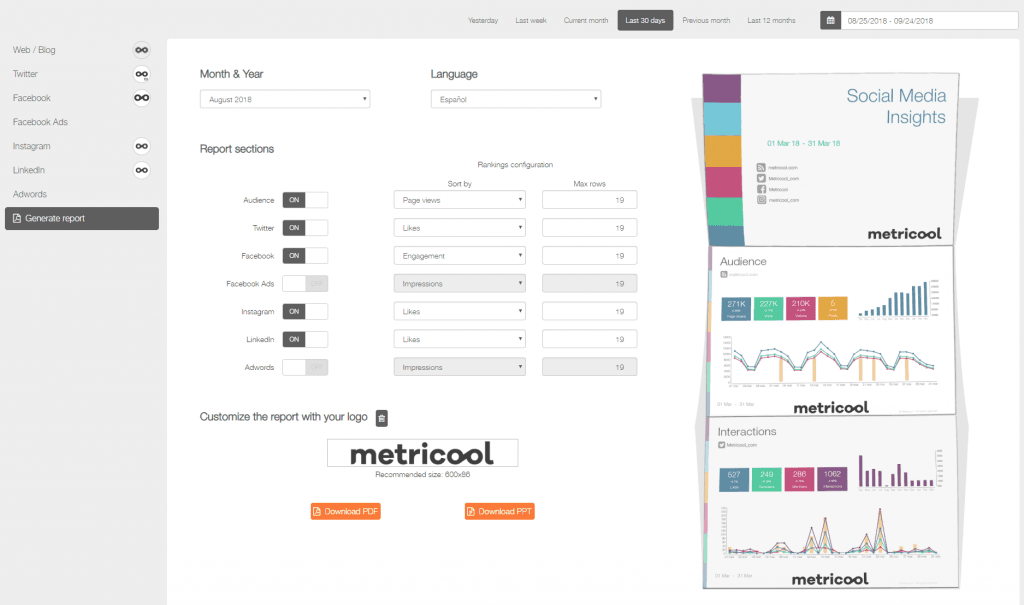Click the infinity icon beside LinkedIn

coord(142,171)
